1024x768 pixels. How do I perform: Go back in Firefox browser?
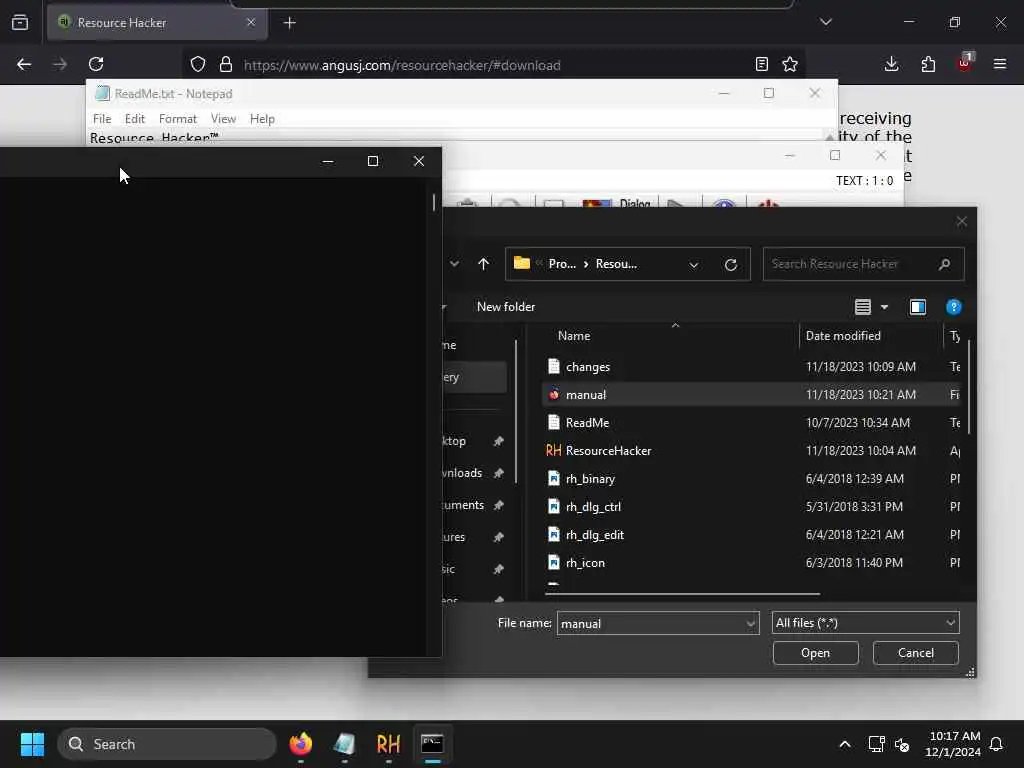coord(24,64)
